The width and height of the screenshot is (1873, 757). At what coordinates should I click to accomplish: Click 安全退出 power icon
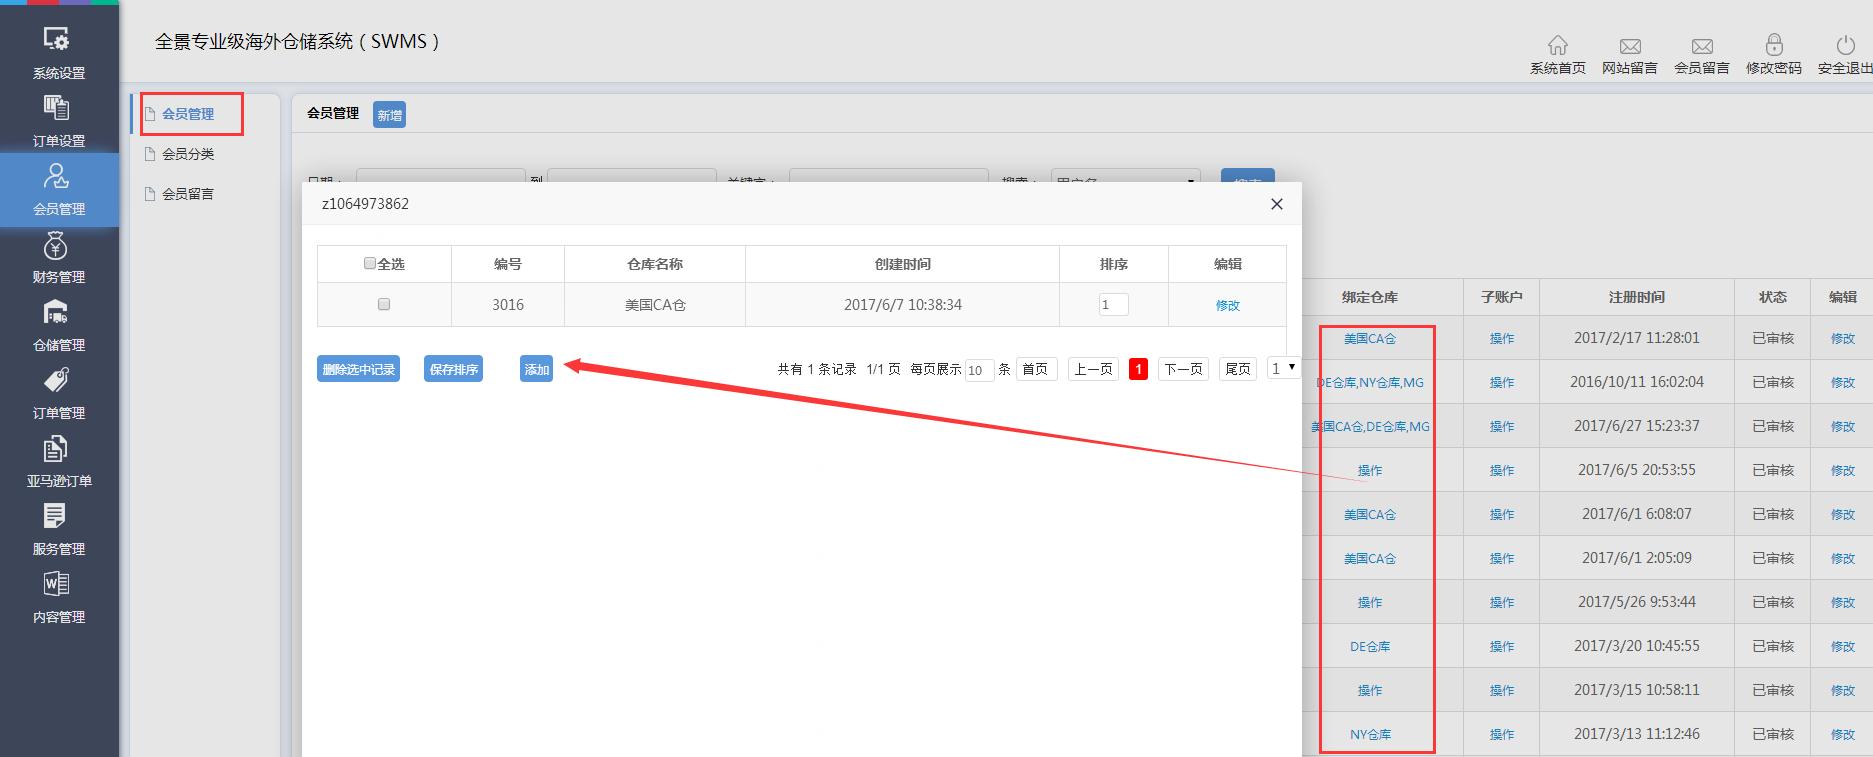(x=1845, y=46)
